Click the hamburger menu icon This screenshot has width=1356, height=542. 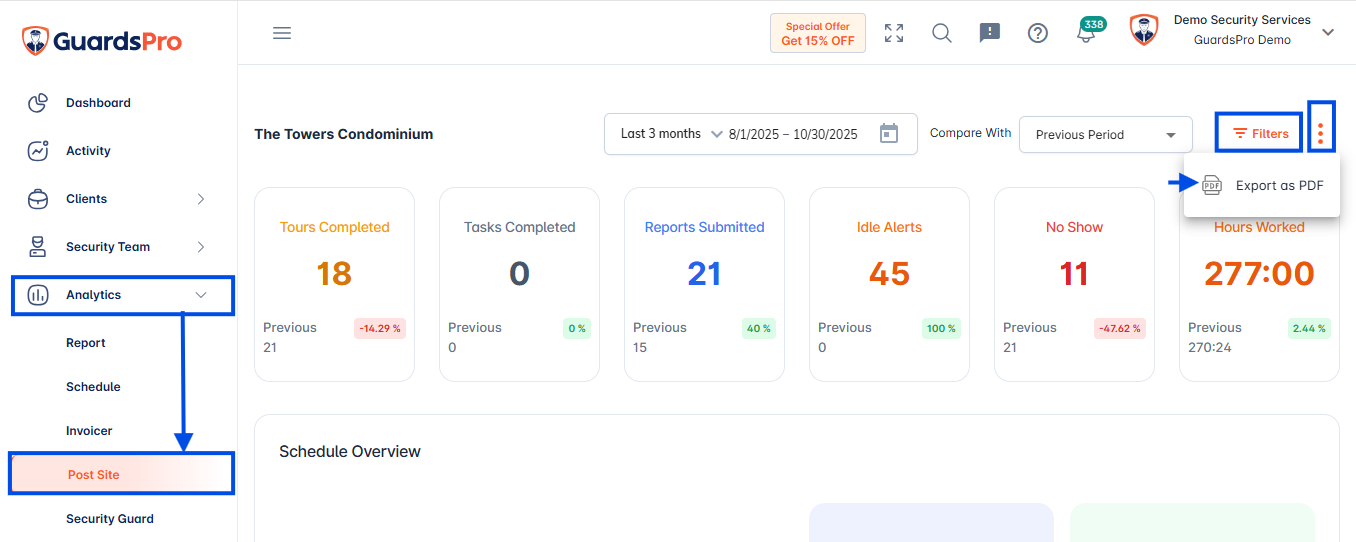click(x=282, y=33)
